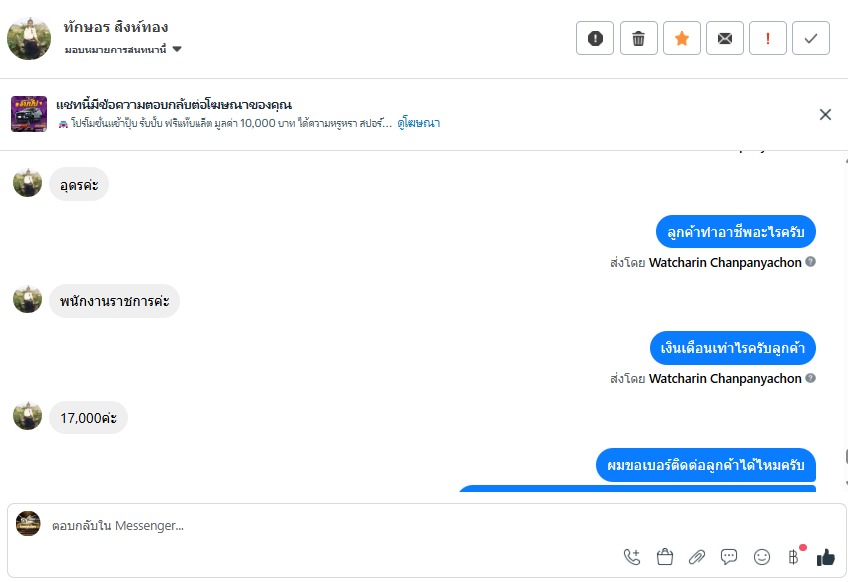This screenshot has width=848, height=582.
Task: Click the envelope mark-as-unread icon
Action: [725, 39]
